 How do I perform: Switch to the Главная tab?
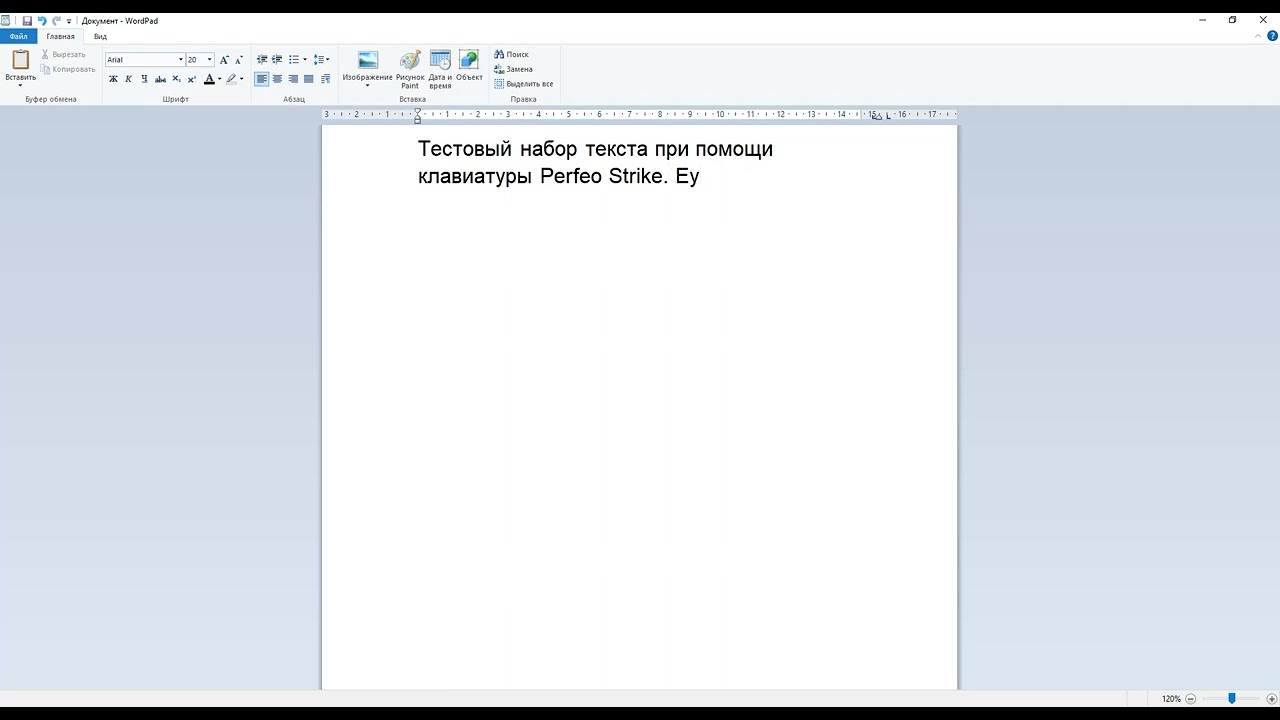coord(60,36)
